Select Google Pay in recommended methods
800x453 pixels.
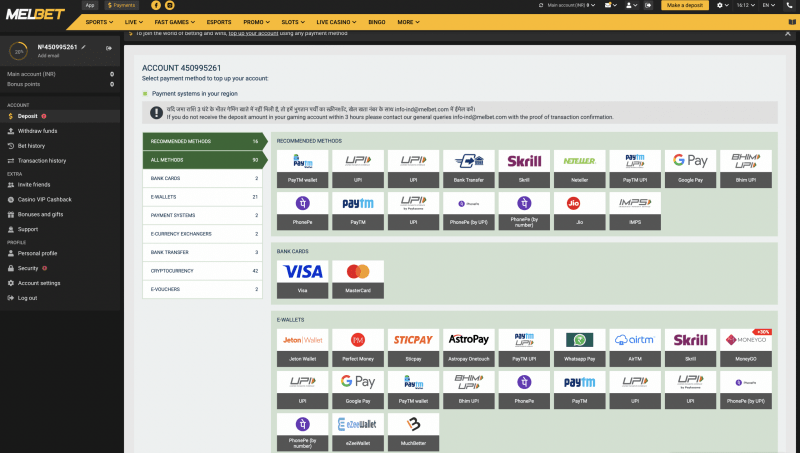pyautogui.click(x=690, y=166)
